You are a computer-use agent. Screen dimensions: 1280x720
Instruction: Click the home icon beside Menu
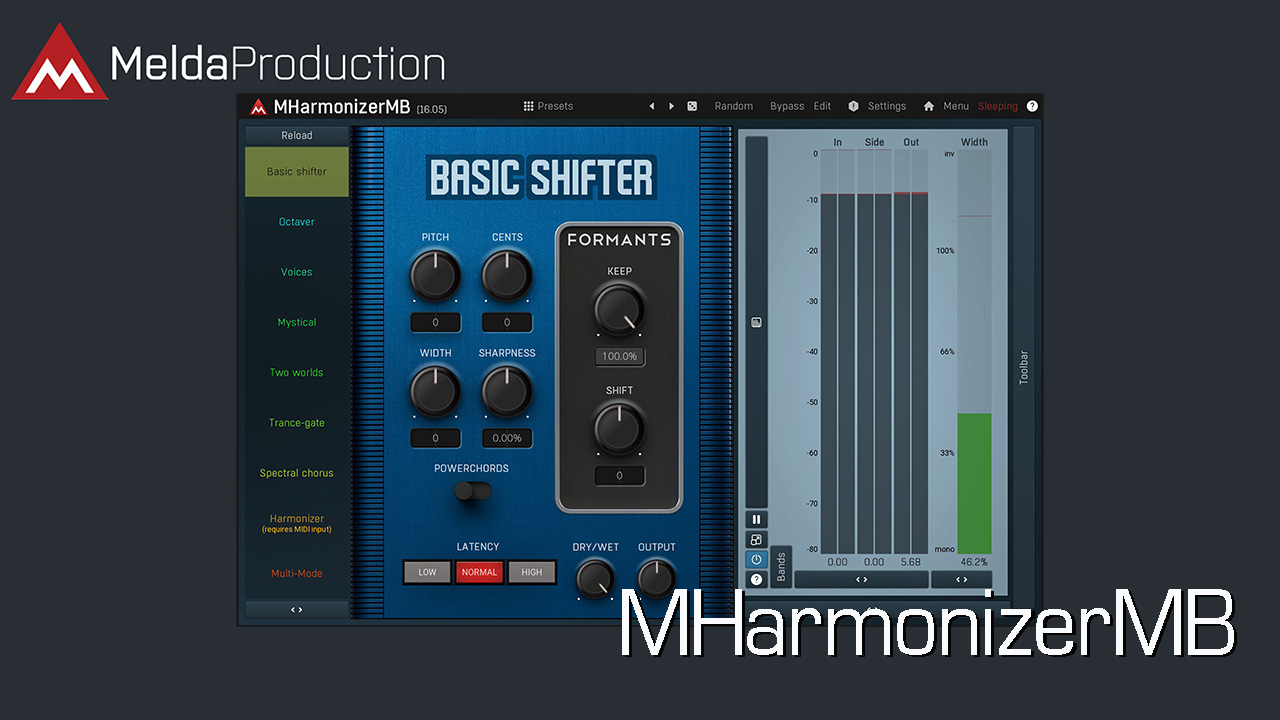[x=928, y=106]
